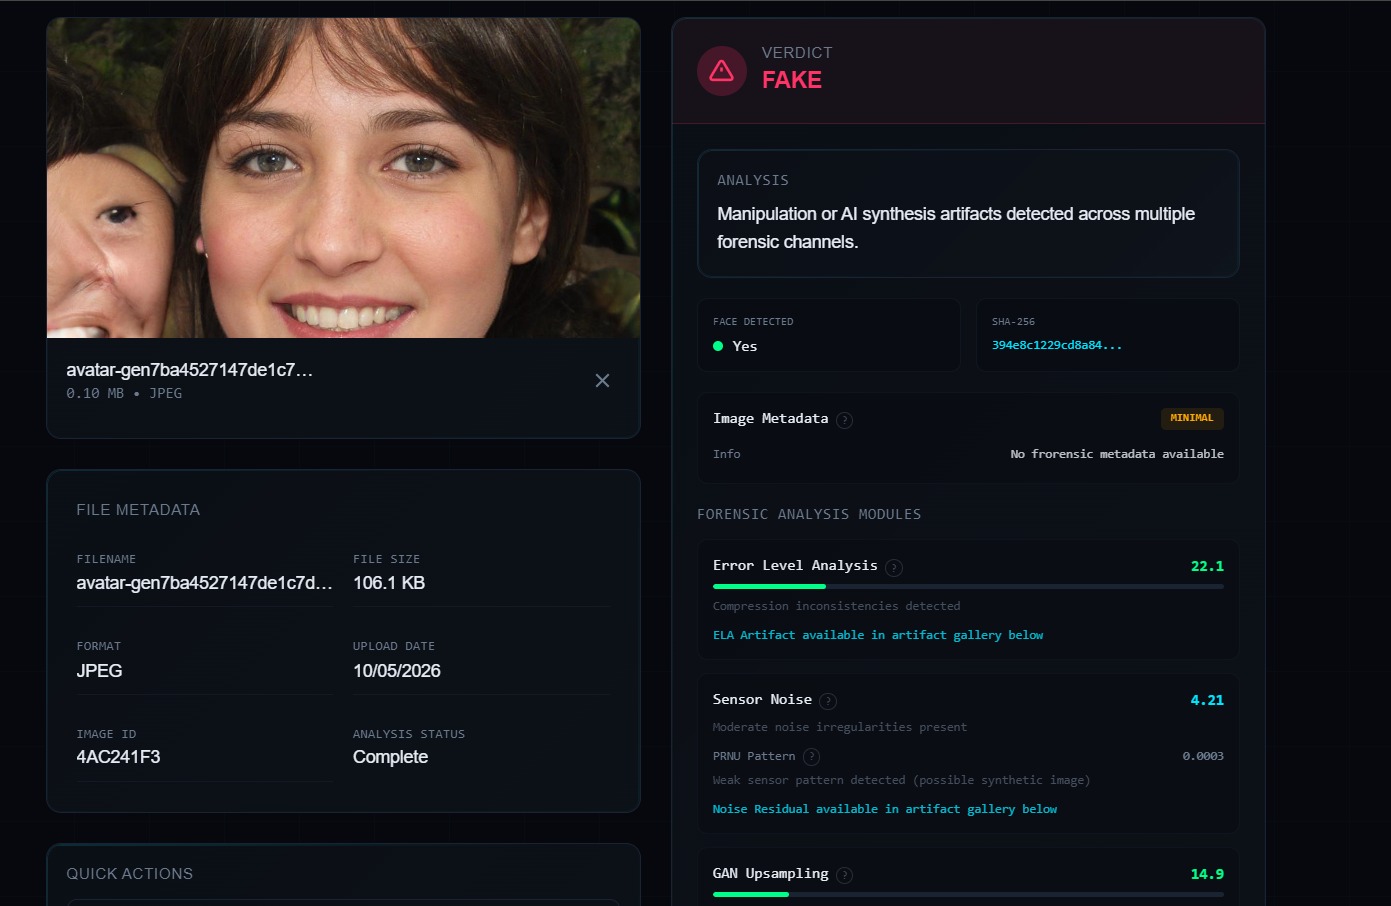Select the PRNU Pattern value 0.0003
The height and width of the screenshot is (906, 1391).
click(x=1202, y=756)
